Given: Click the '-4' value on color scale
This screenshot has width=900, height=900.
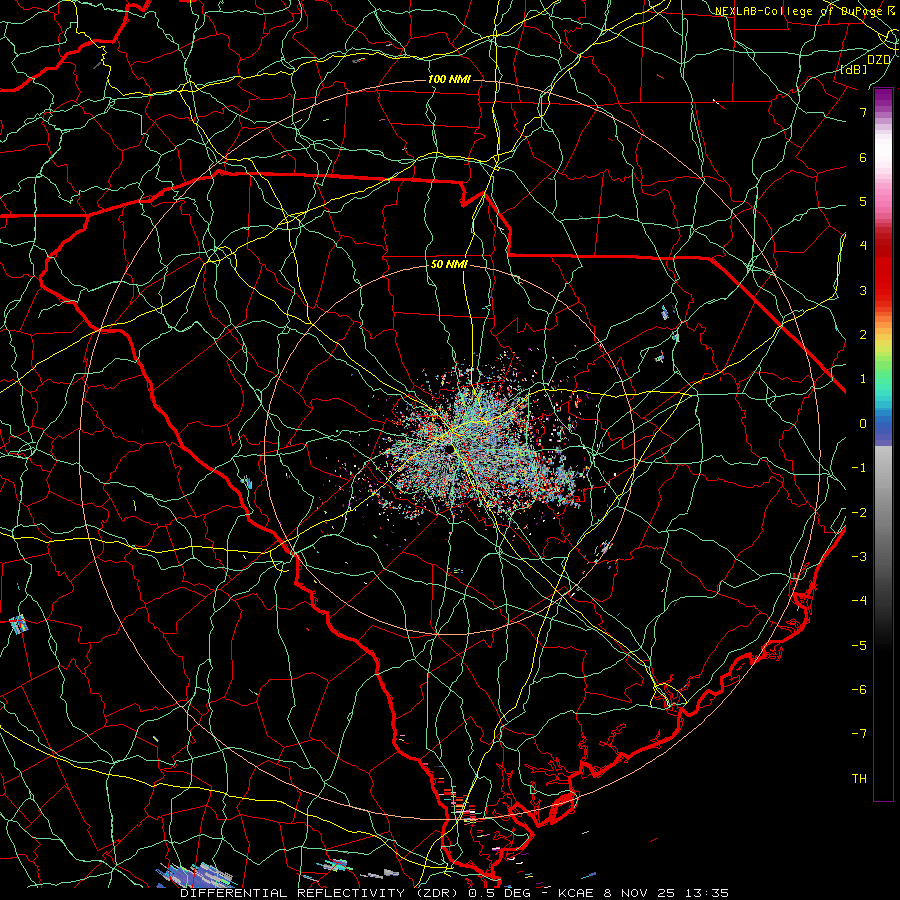Looking at the screenshot, I should coord(859,601).
